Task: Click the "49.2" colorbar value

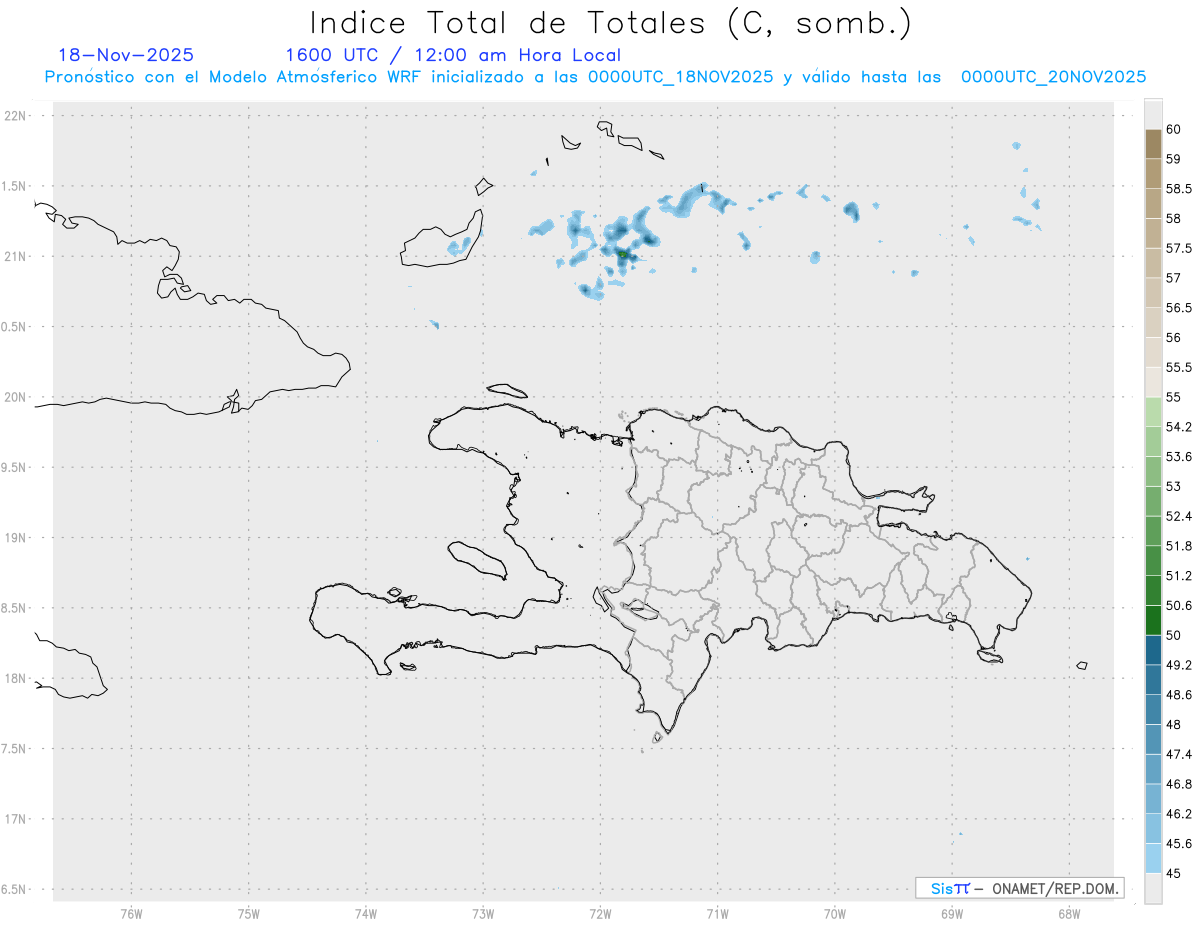Action: pyautogui.click(x=1178, y=665)
